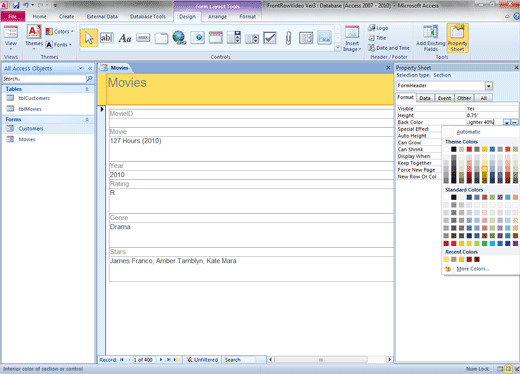
Task: Choose Automatic color option
Action: tap(468, 132)
